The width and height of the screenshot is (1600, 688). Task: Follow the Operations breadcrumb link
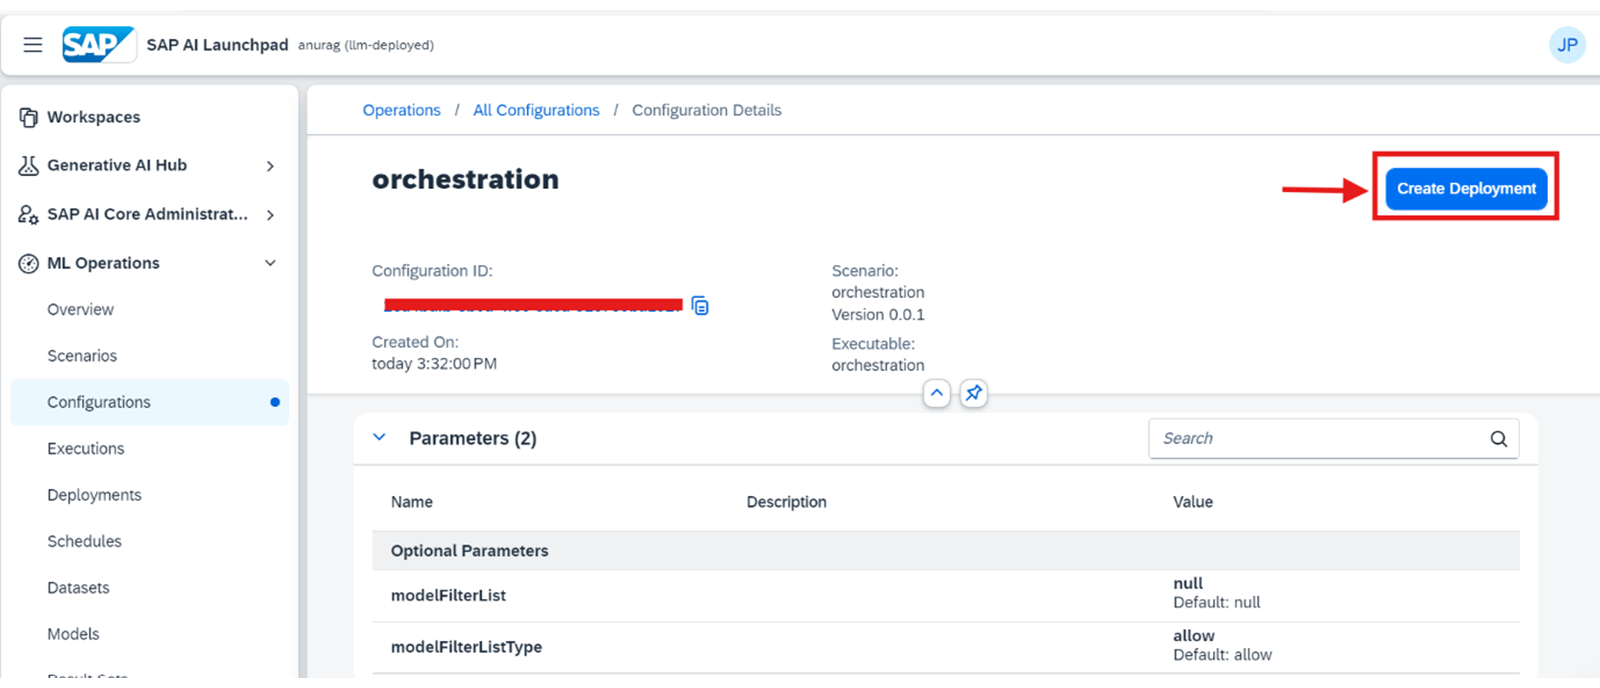click(401, 110)
